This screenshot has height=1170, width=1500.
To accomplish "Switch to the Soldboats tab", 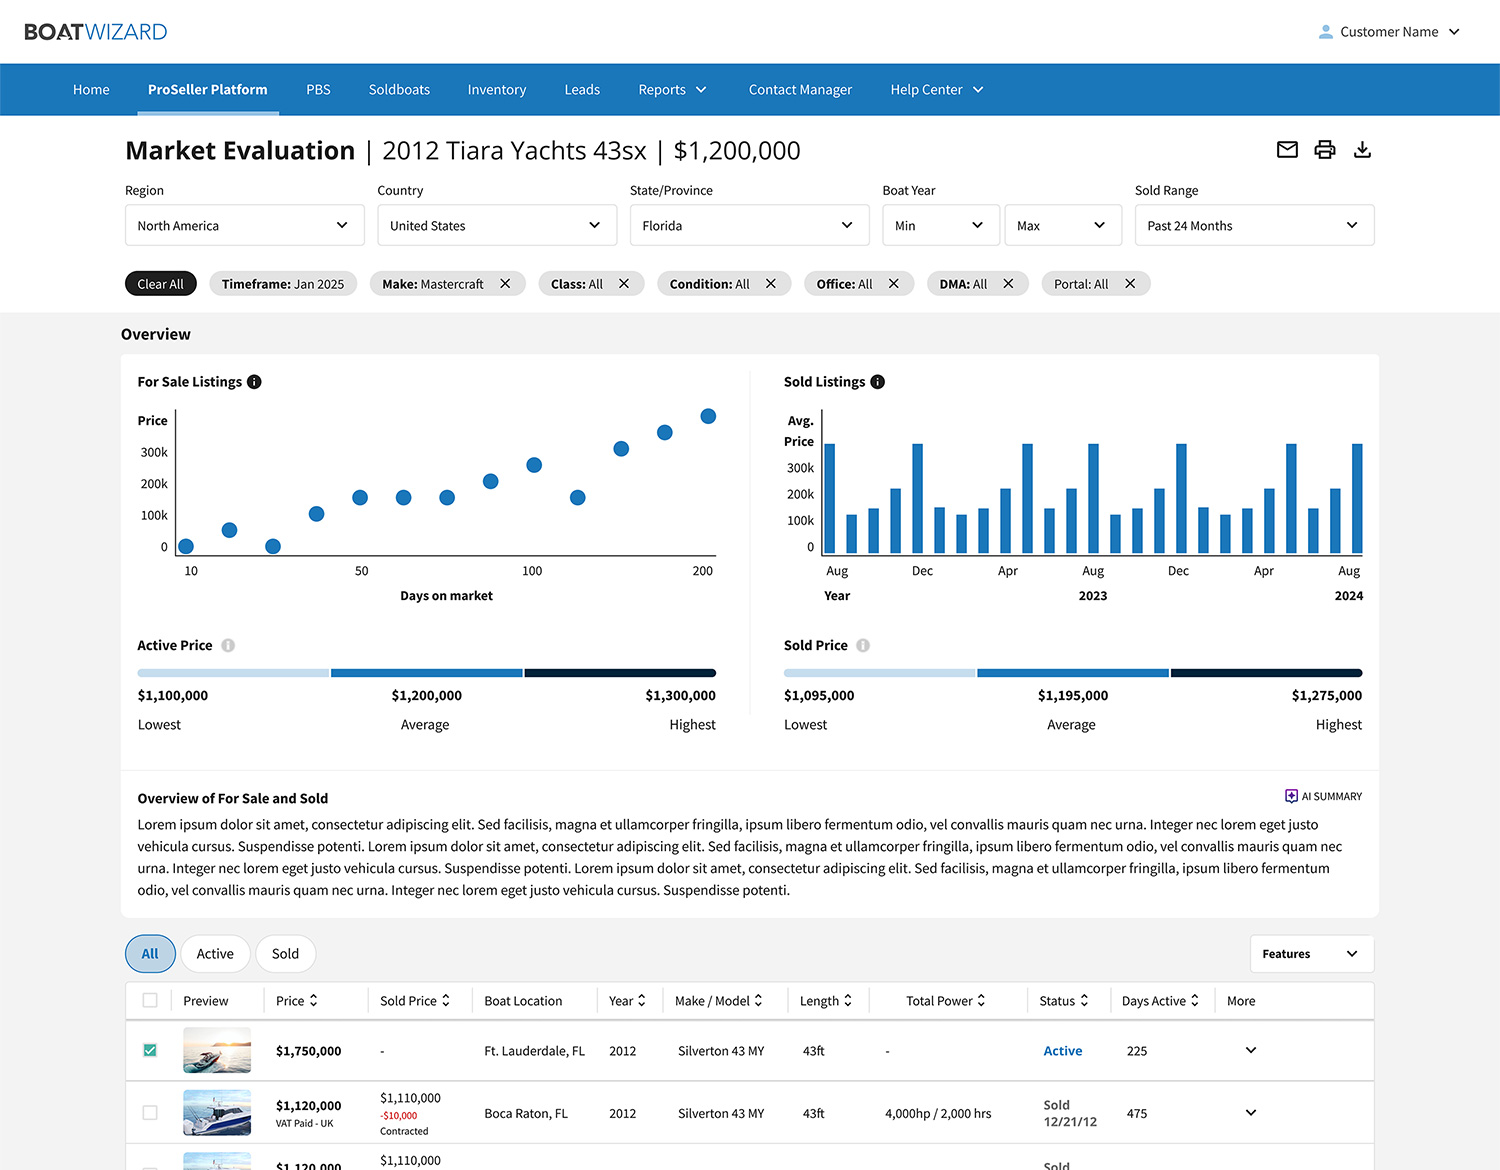I will (x=399, y=89).
